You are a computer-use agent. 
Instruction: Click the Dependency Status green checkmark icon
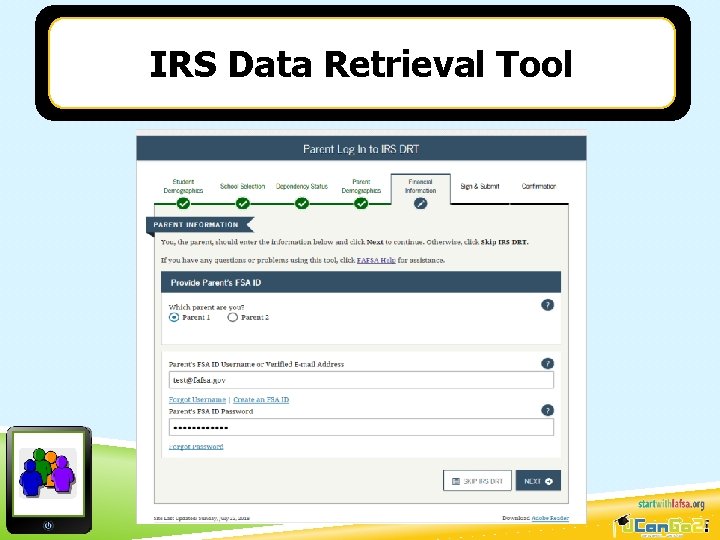click(x=302, y=203)
